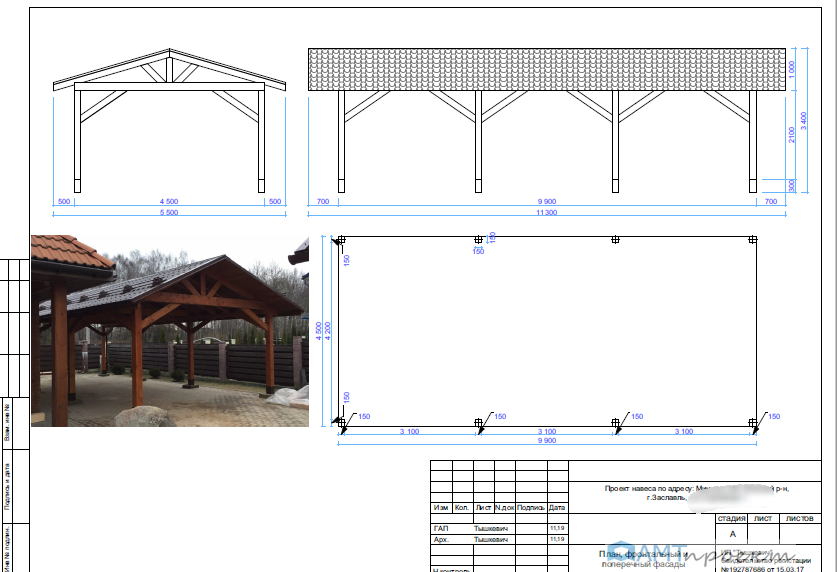Select the 11 300 overall length dimension

tap(546, 213)
